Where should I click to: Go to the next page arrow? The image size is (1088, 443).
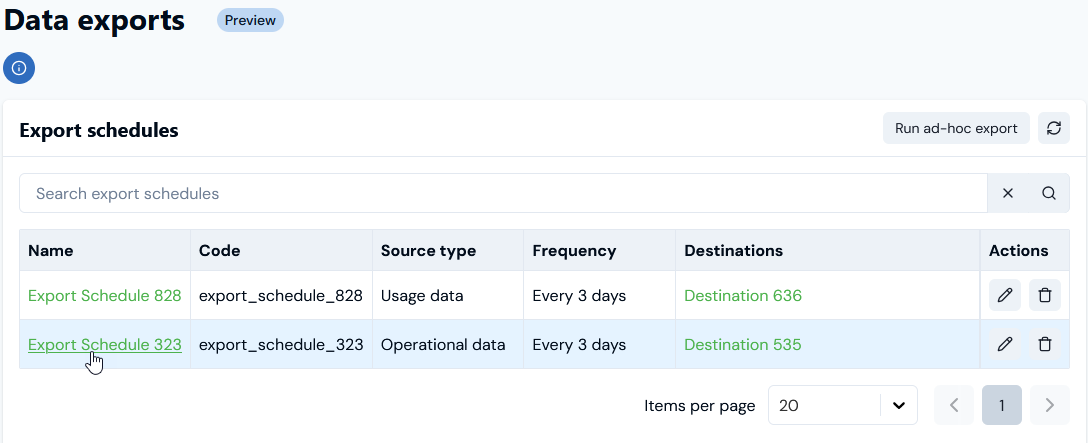click(x=1049, y=405)
